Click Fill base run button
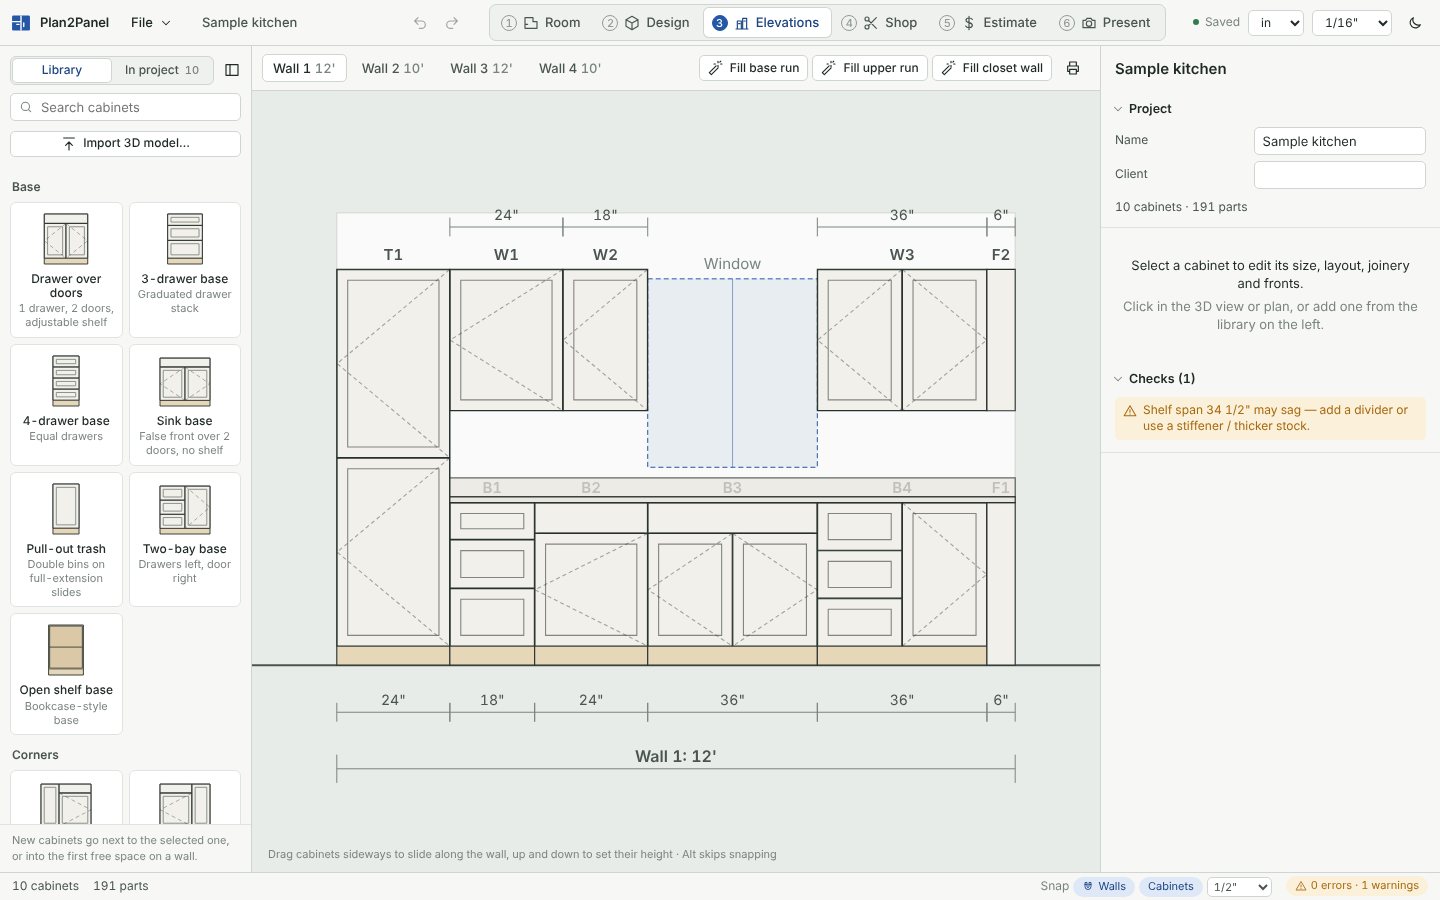This screenshot has height=900, width=1440. click(x=754, y=68)
